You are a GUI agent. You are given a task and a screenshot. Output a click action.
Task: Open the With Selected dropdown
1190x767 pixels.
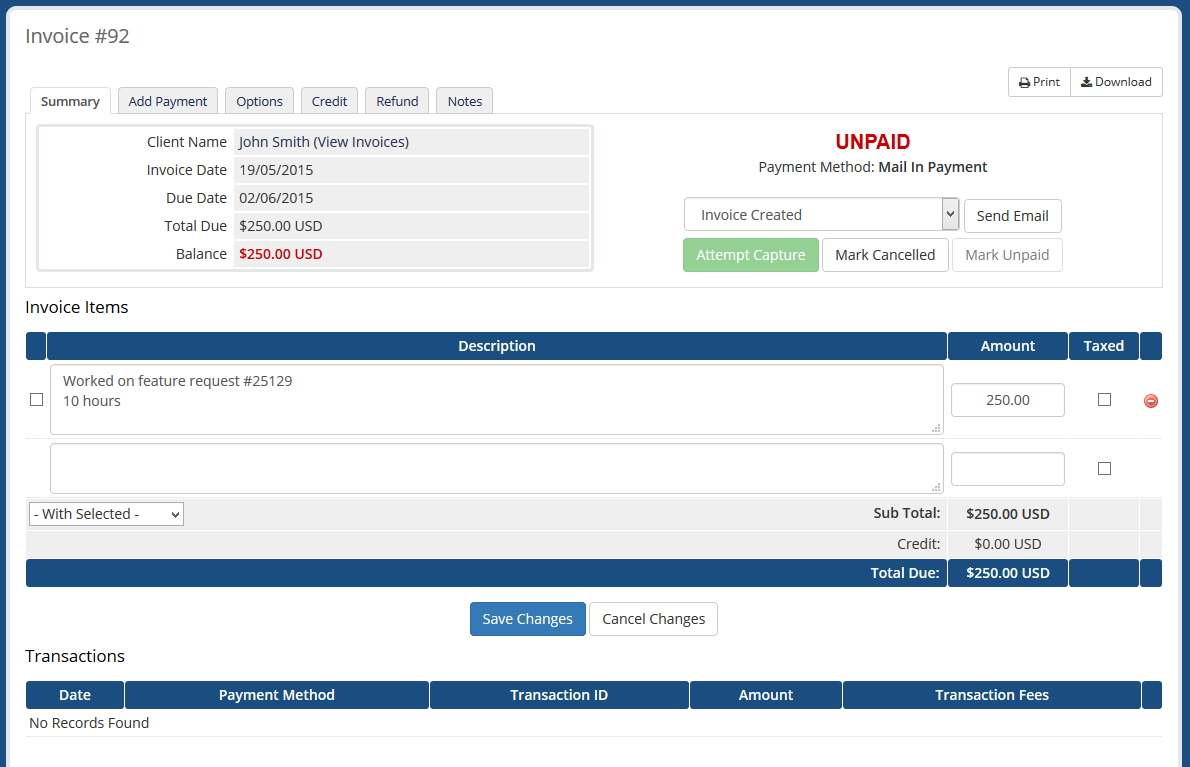105,513
